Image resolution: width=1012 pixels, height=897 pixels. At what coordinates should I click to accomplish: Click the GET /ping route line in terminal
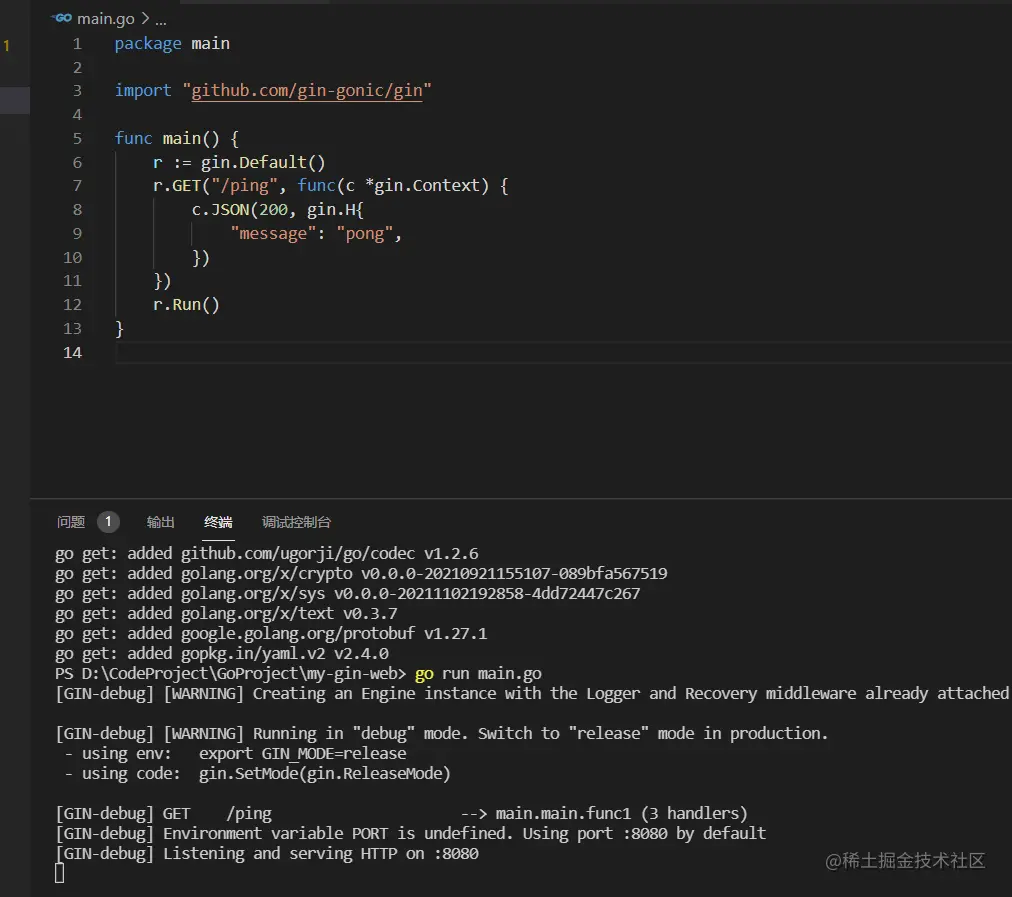(401, 814)
